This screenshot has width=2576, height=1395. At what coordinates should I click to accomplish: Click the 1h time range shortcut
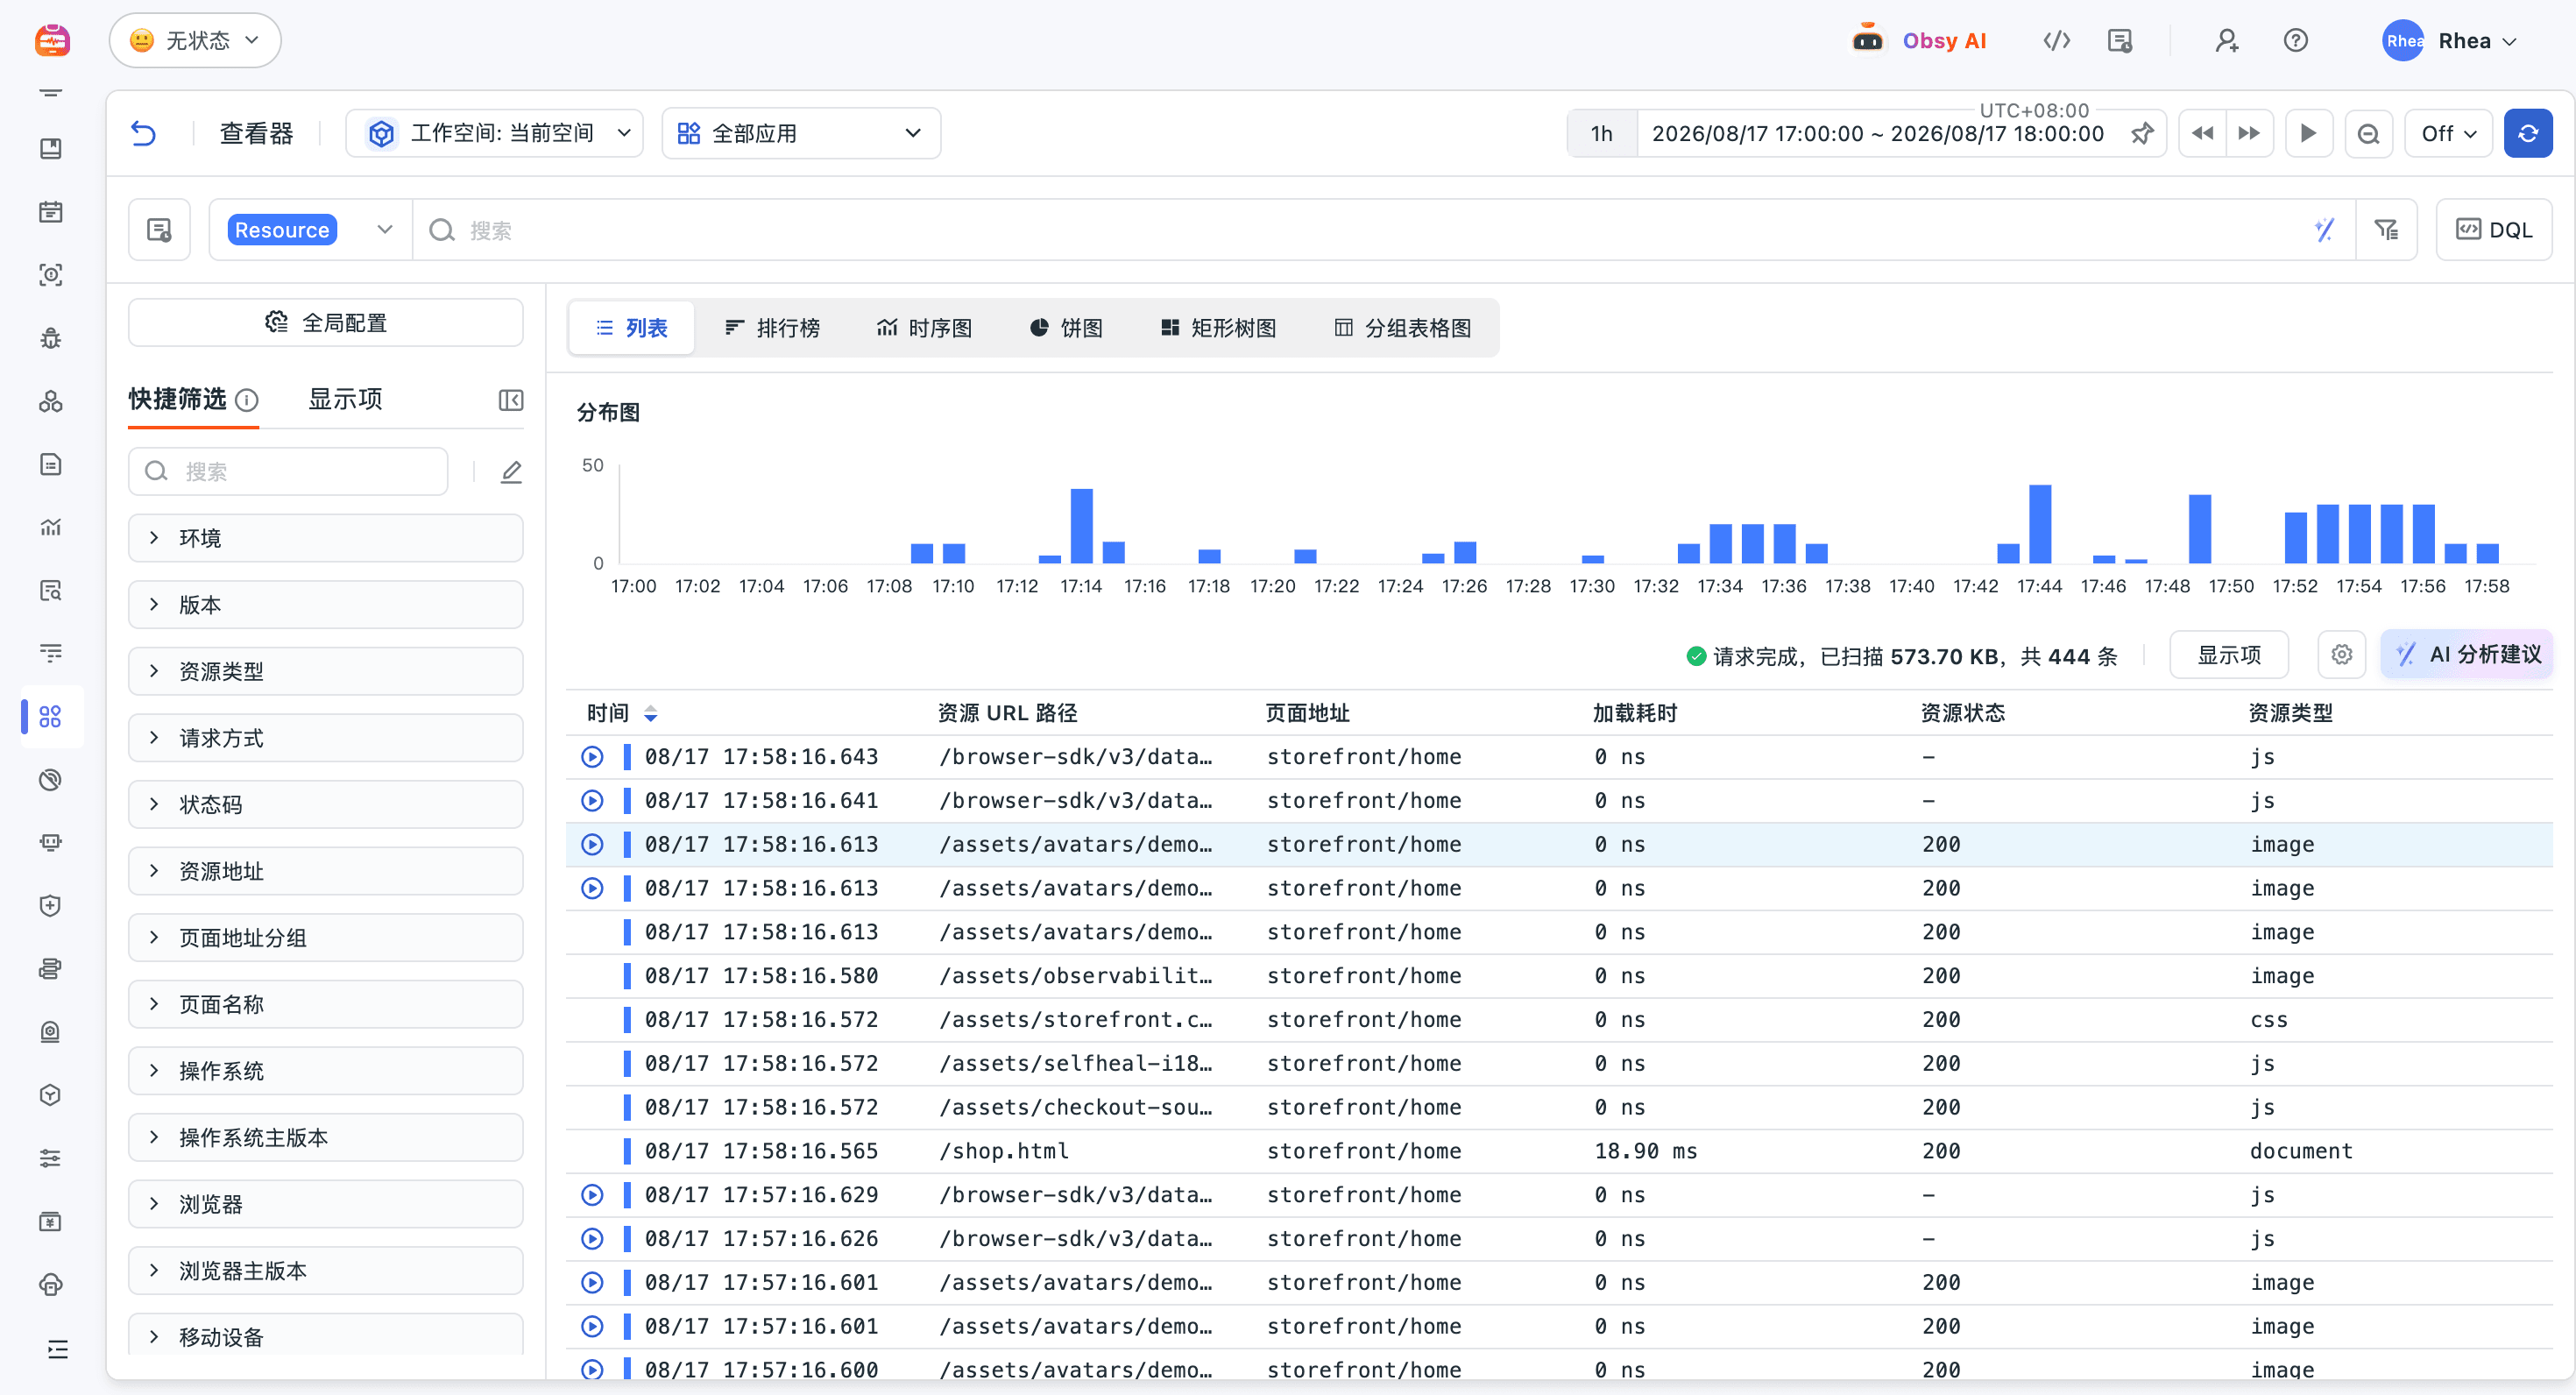1602,133
